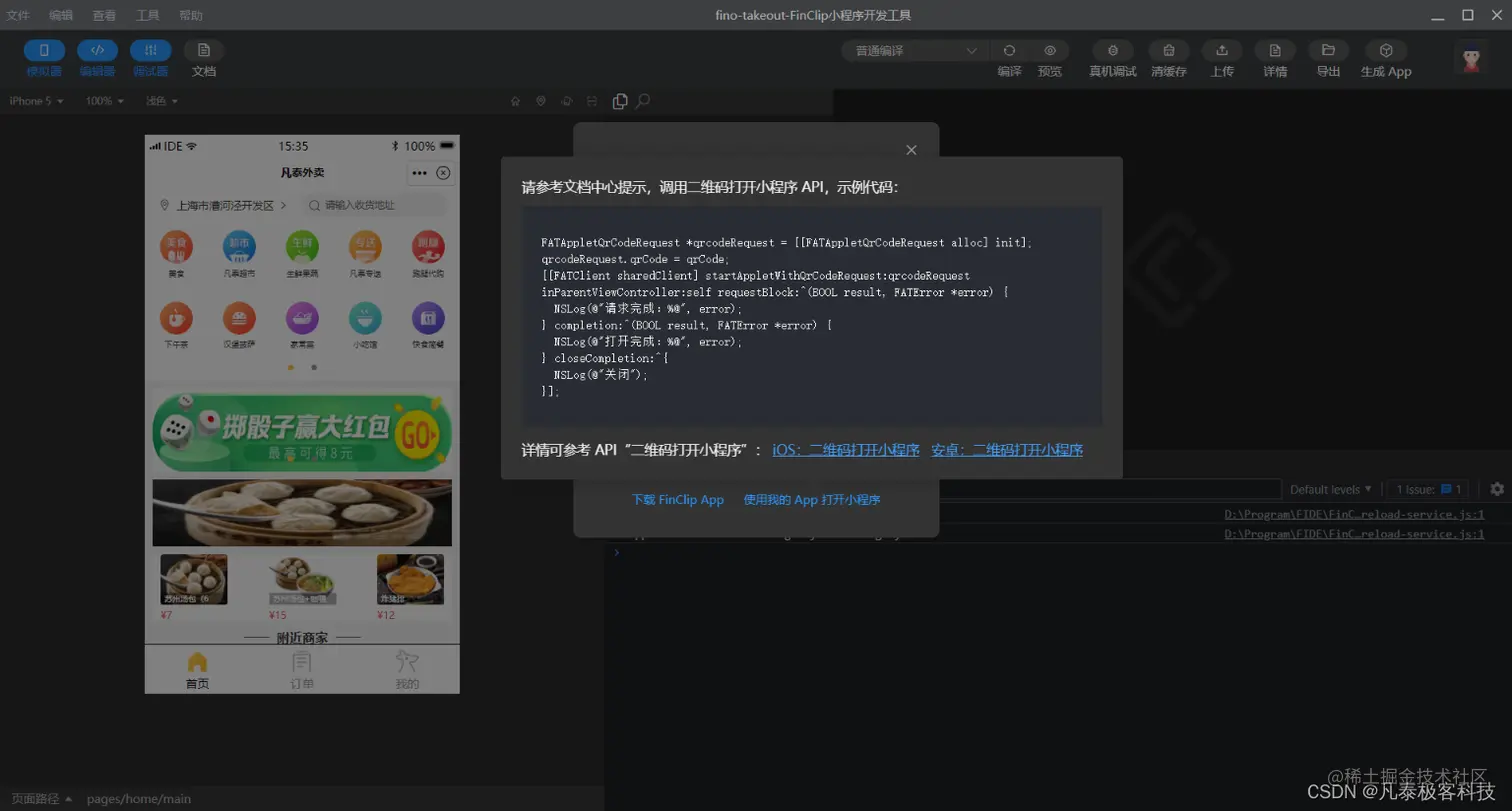
Task: Open 生成 App generator
Action: [x=1386, y=57]
